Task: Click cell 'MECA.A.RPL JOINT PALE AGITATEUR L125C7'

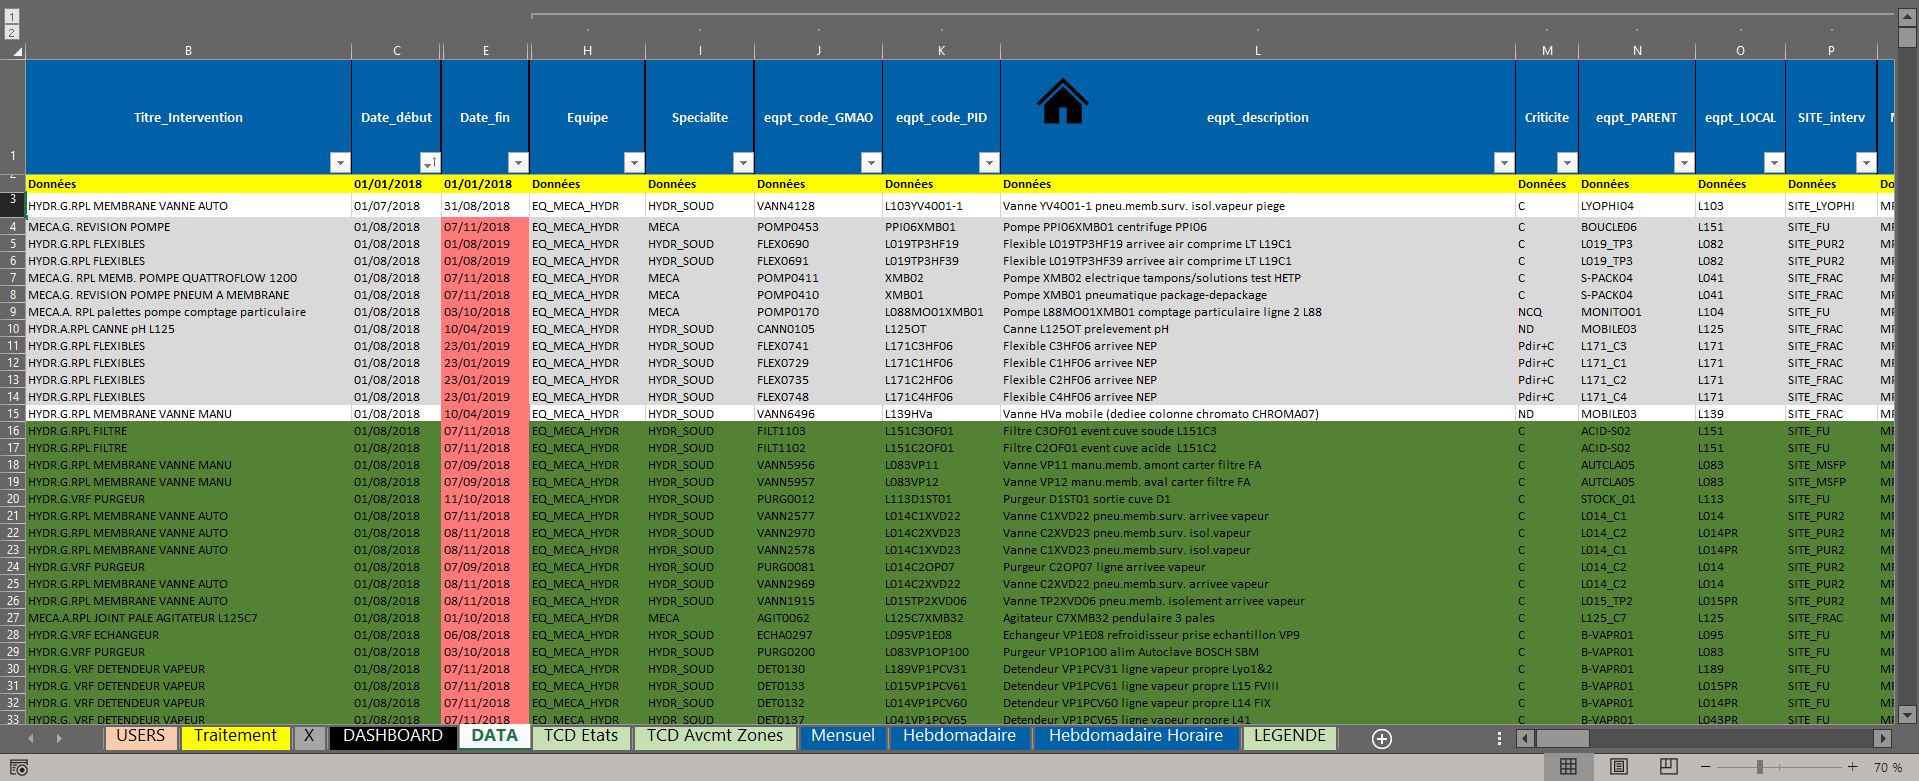Action: point(188,618)
